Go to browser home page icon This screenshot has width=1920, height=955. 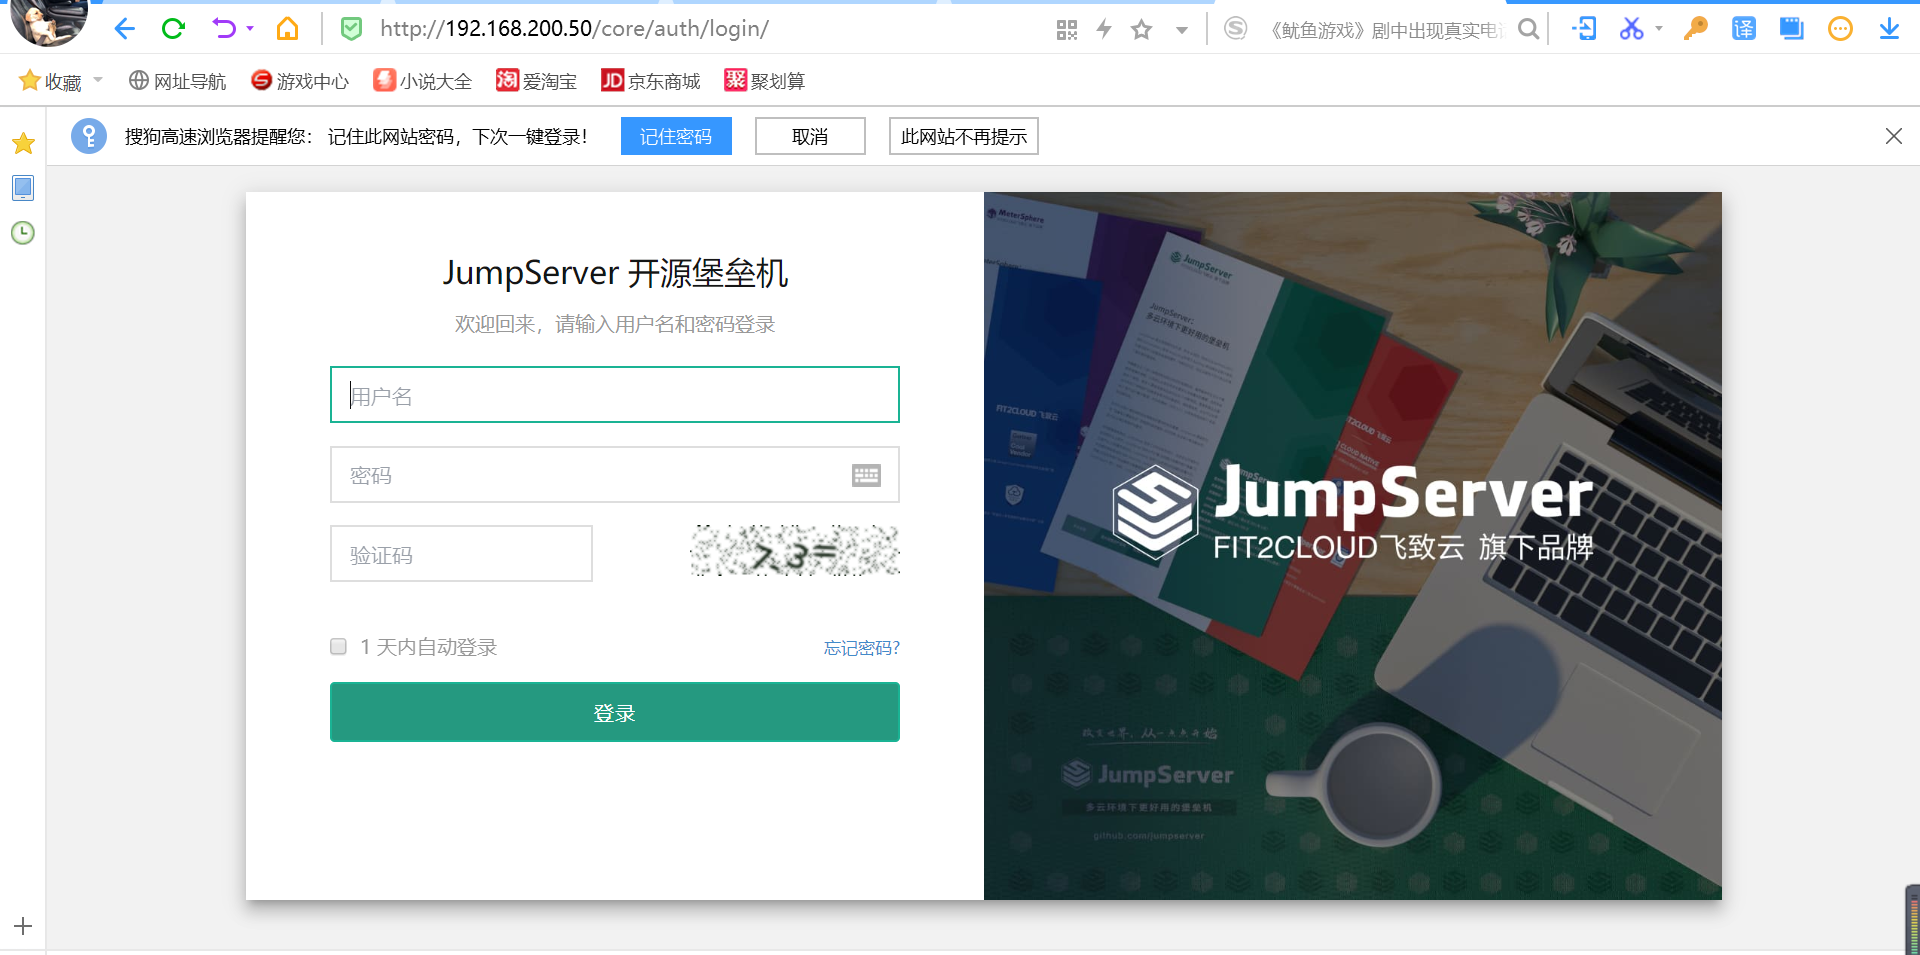[x=287, y=29]
